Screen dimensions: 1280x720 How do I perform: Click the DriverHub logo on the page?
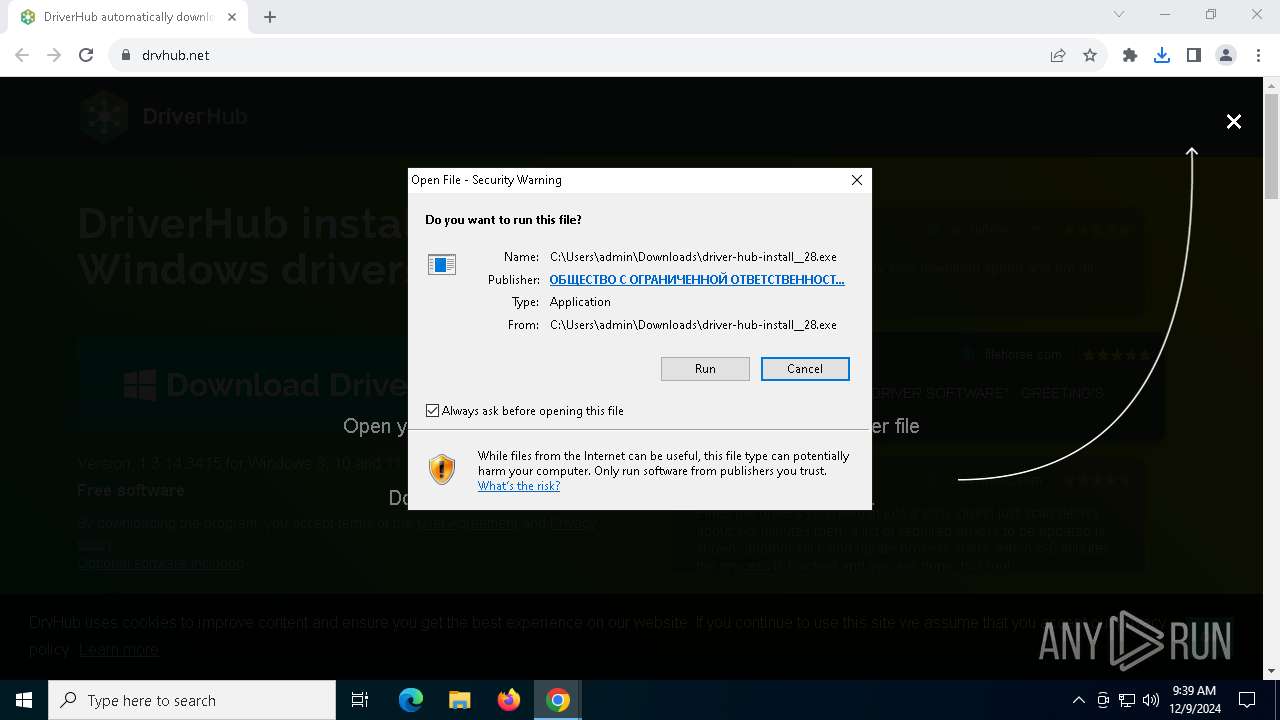click(x=164, y=116)
